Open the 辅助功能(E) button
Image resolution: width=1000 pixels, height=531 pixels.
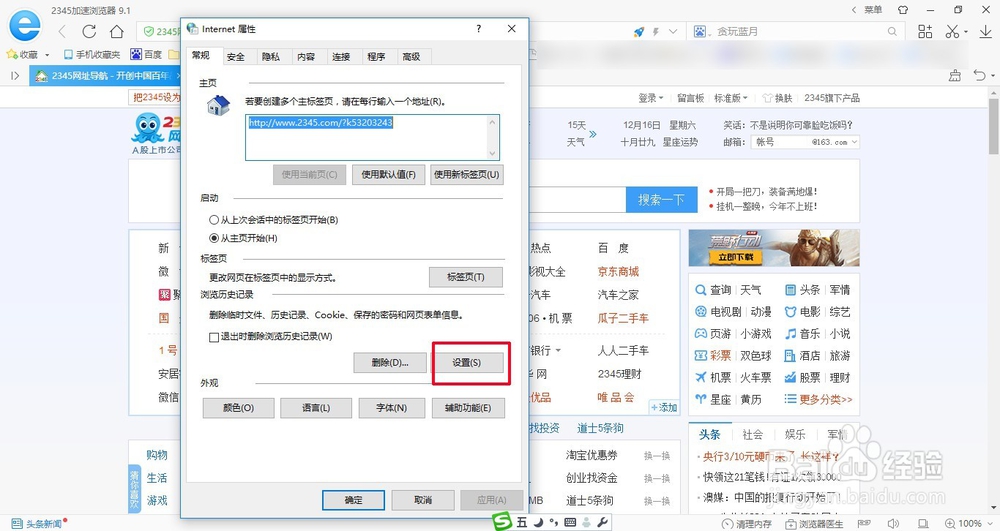pyautogui.click(x=468, y=408)
